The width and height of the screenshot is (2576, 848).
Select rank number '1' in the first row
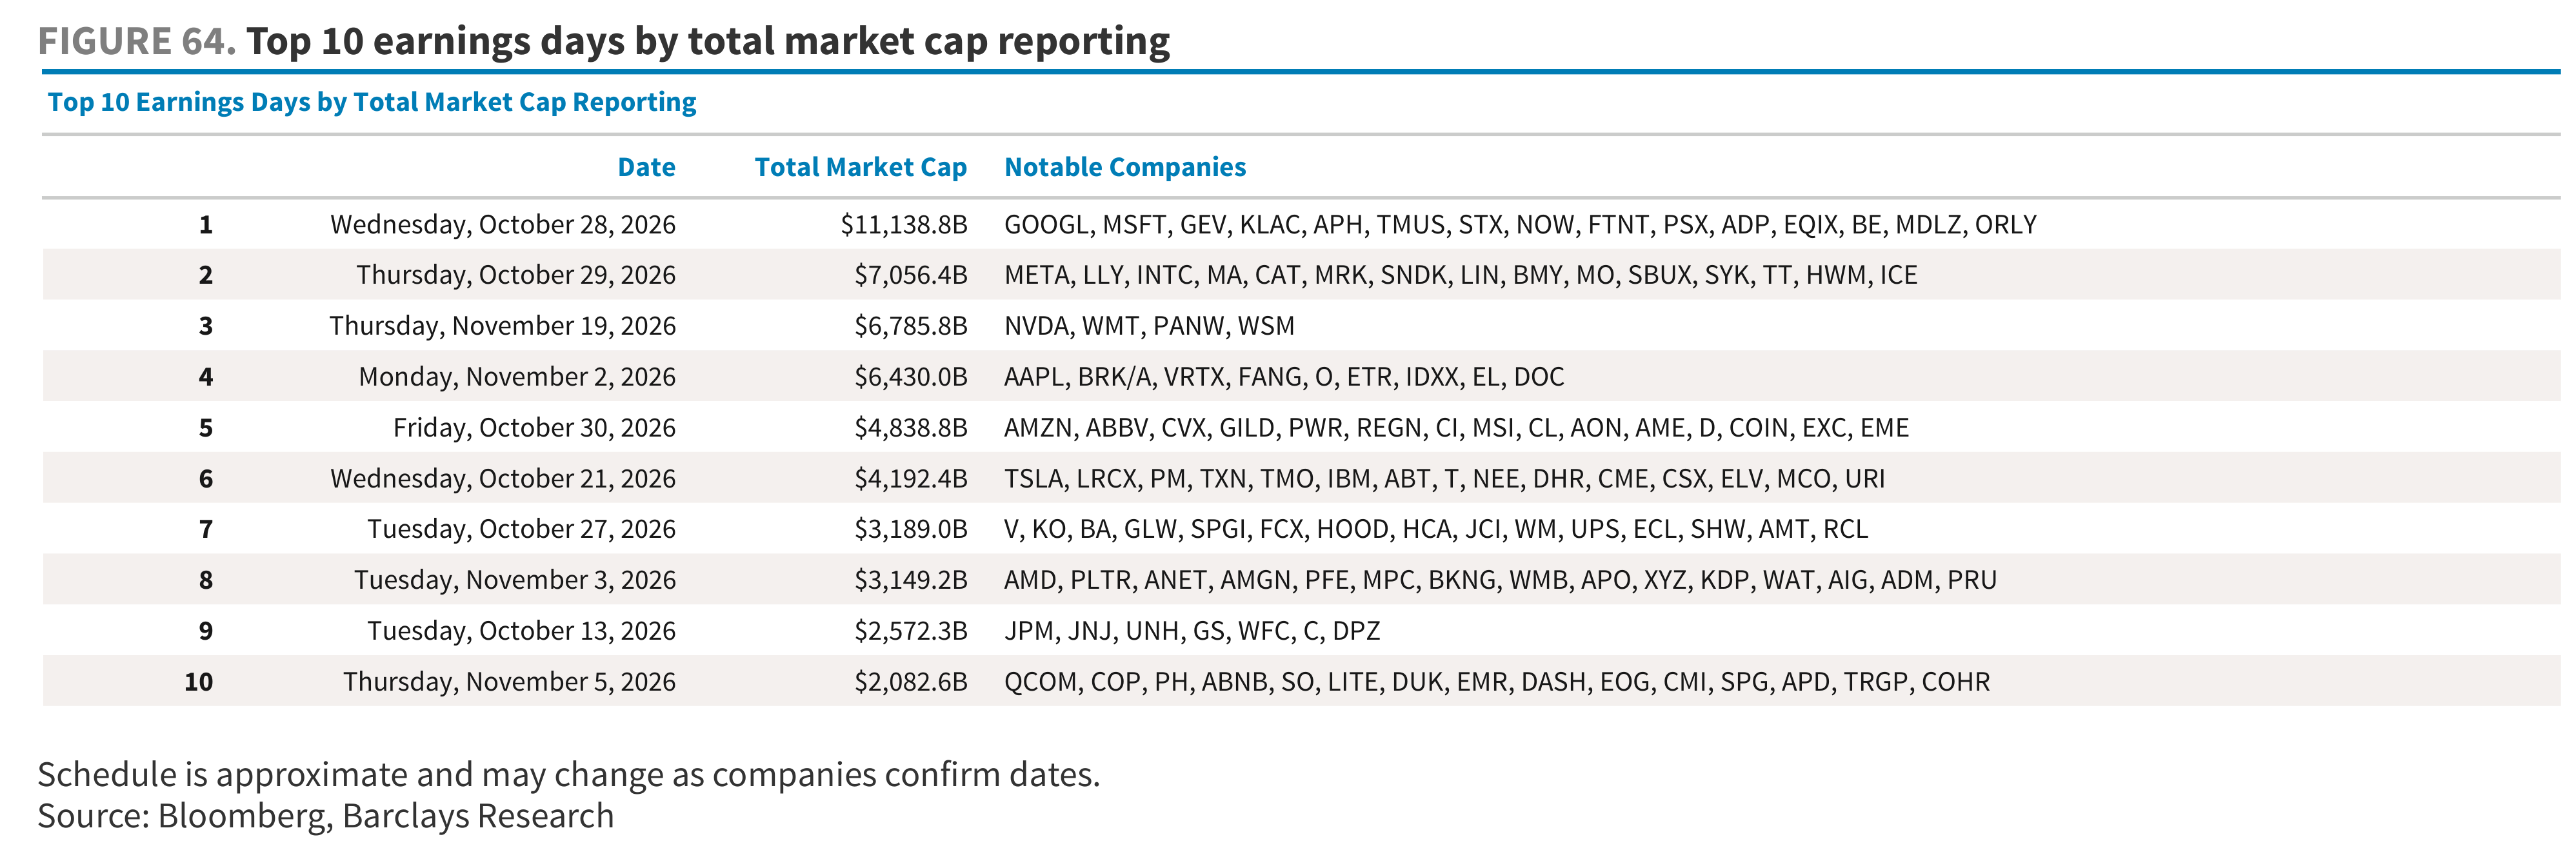tap(206, 225)
